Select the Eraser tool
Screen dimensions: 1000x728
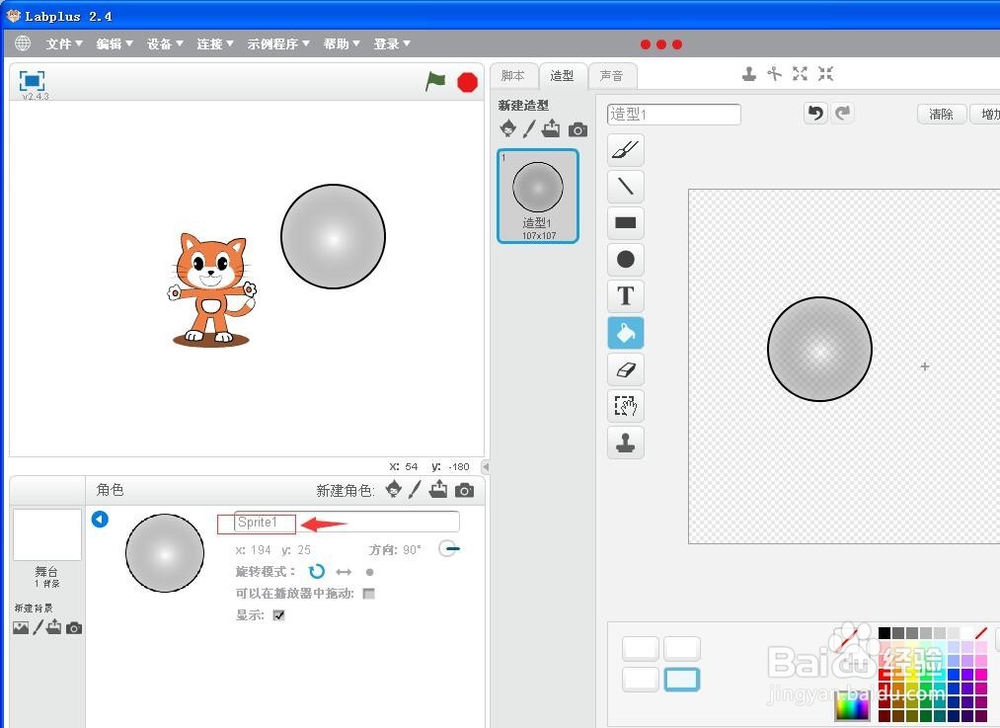(x=626, y=369)
